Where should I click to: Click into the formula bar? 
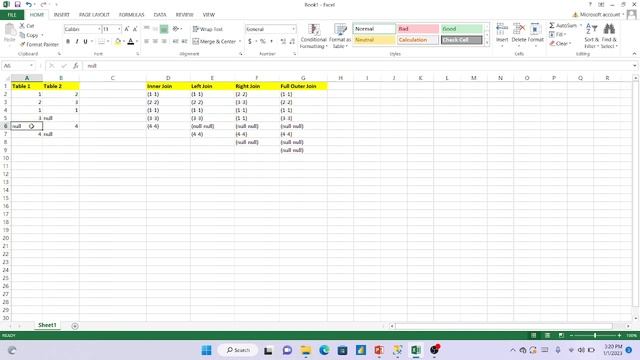coord(359,66)
